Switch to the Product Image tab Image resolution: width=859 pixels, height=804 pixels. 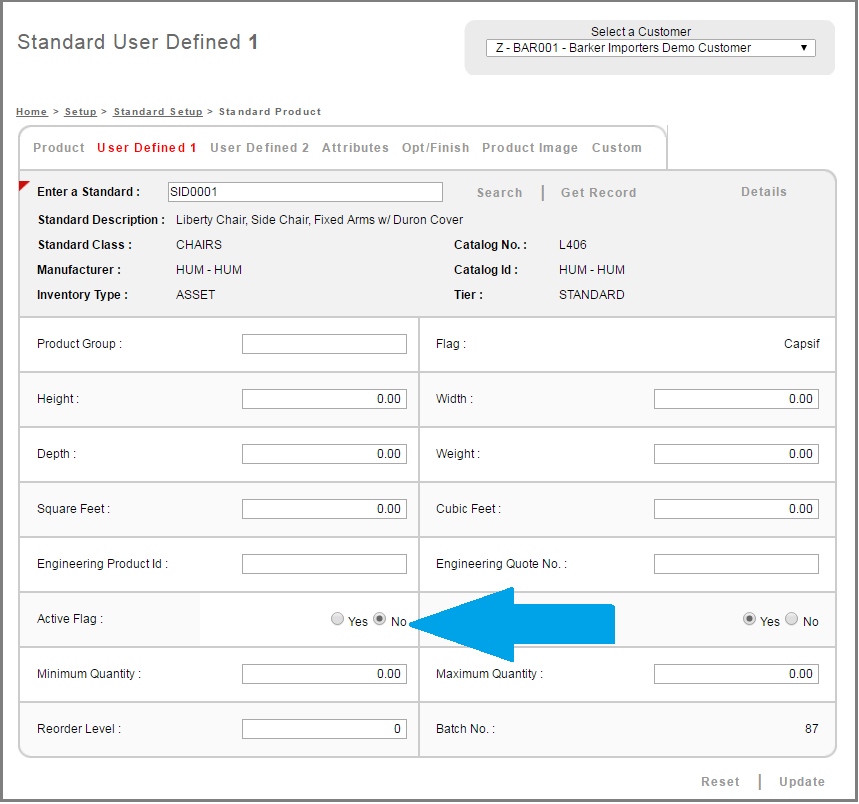[x=530, y=148]
